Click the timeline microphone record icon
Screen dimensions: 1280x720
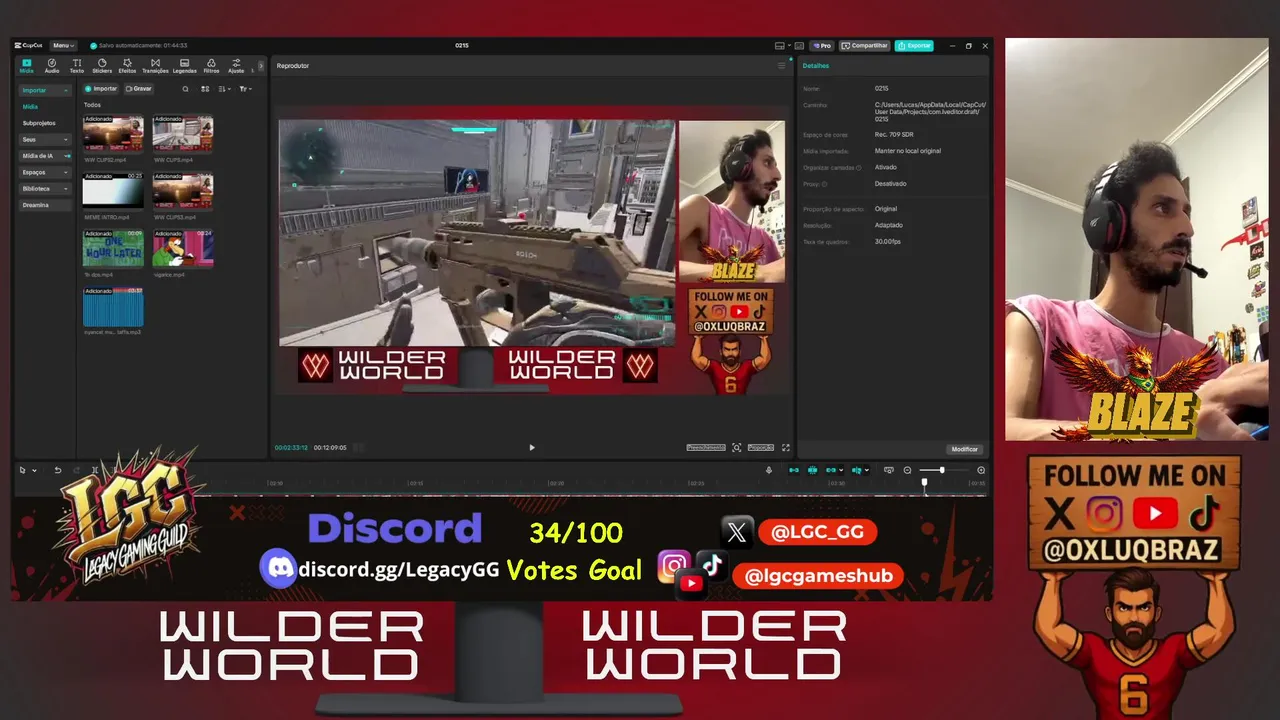[x=769, y=470]
